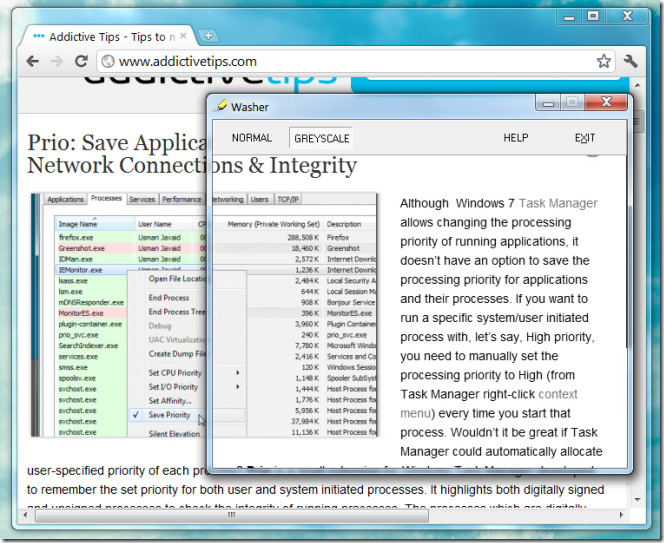This screenshot has height=543, width=664.
Task: Open the Chrome wrench menu
Action: pyautogui.click(x=630, y=61)
